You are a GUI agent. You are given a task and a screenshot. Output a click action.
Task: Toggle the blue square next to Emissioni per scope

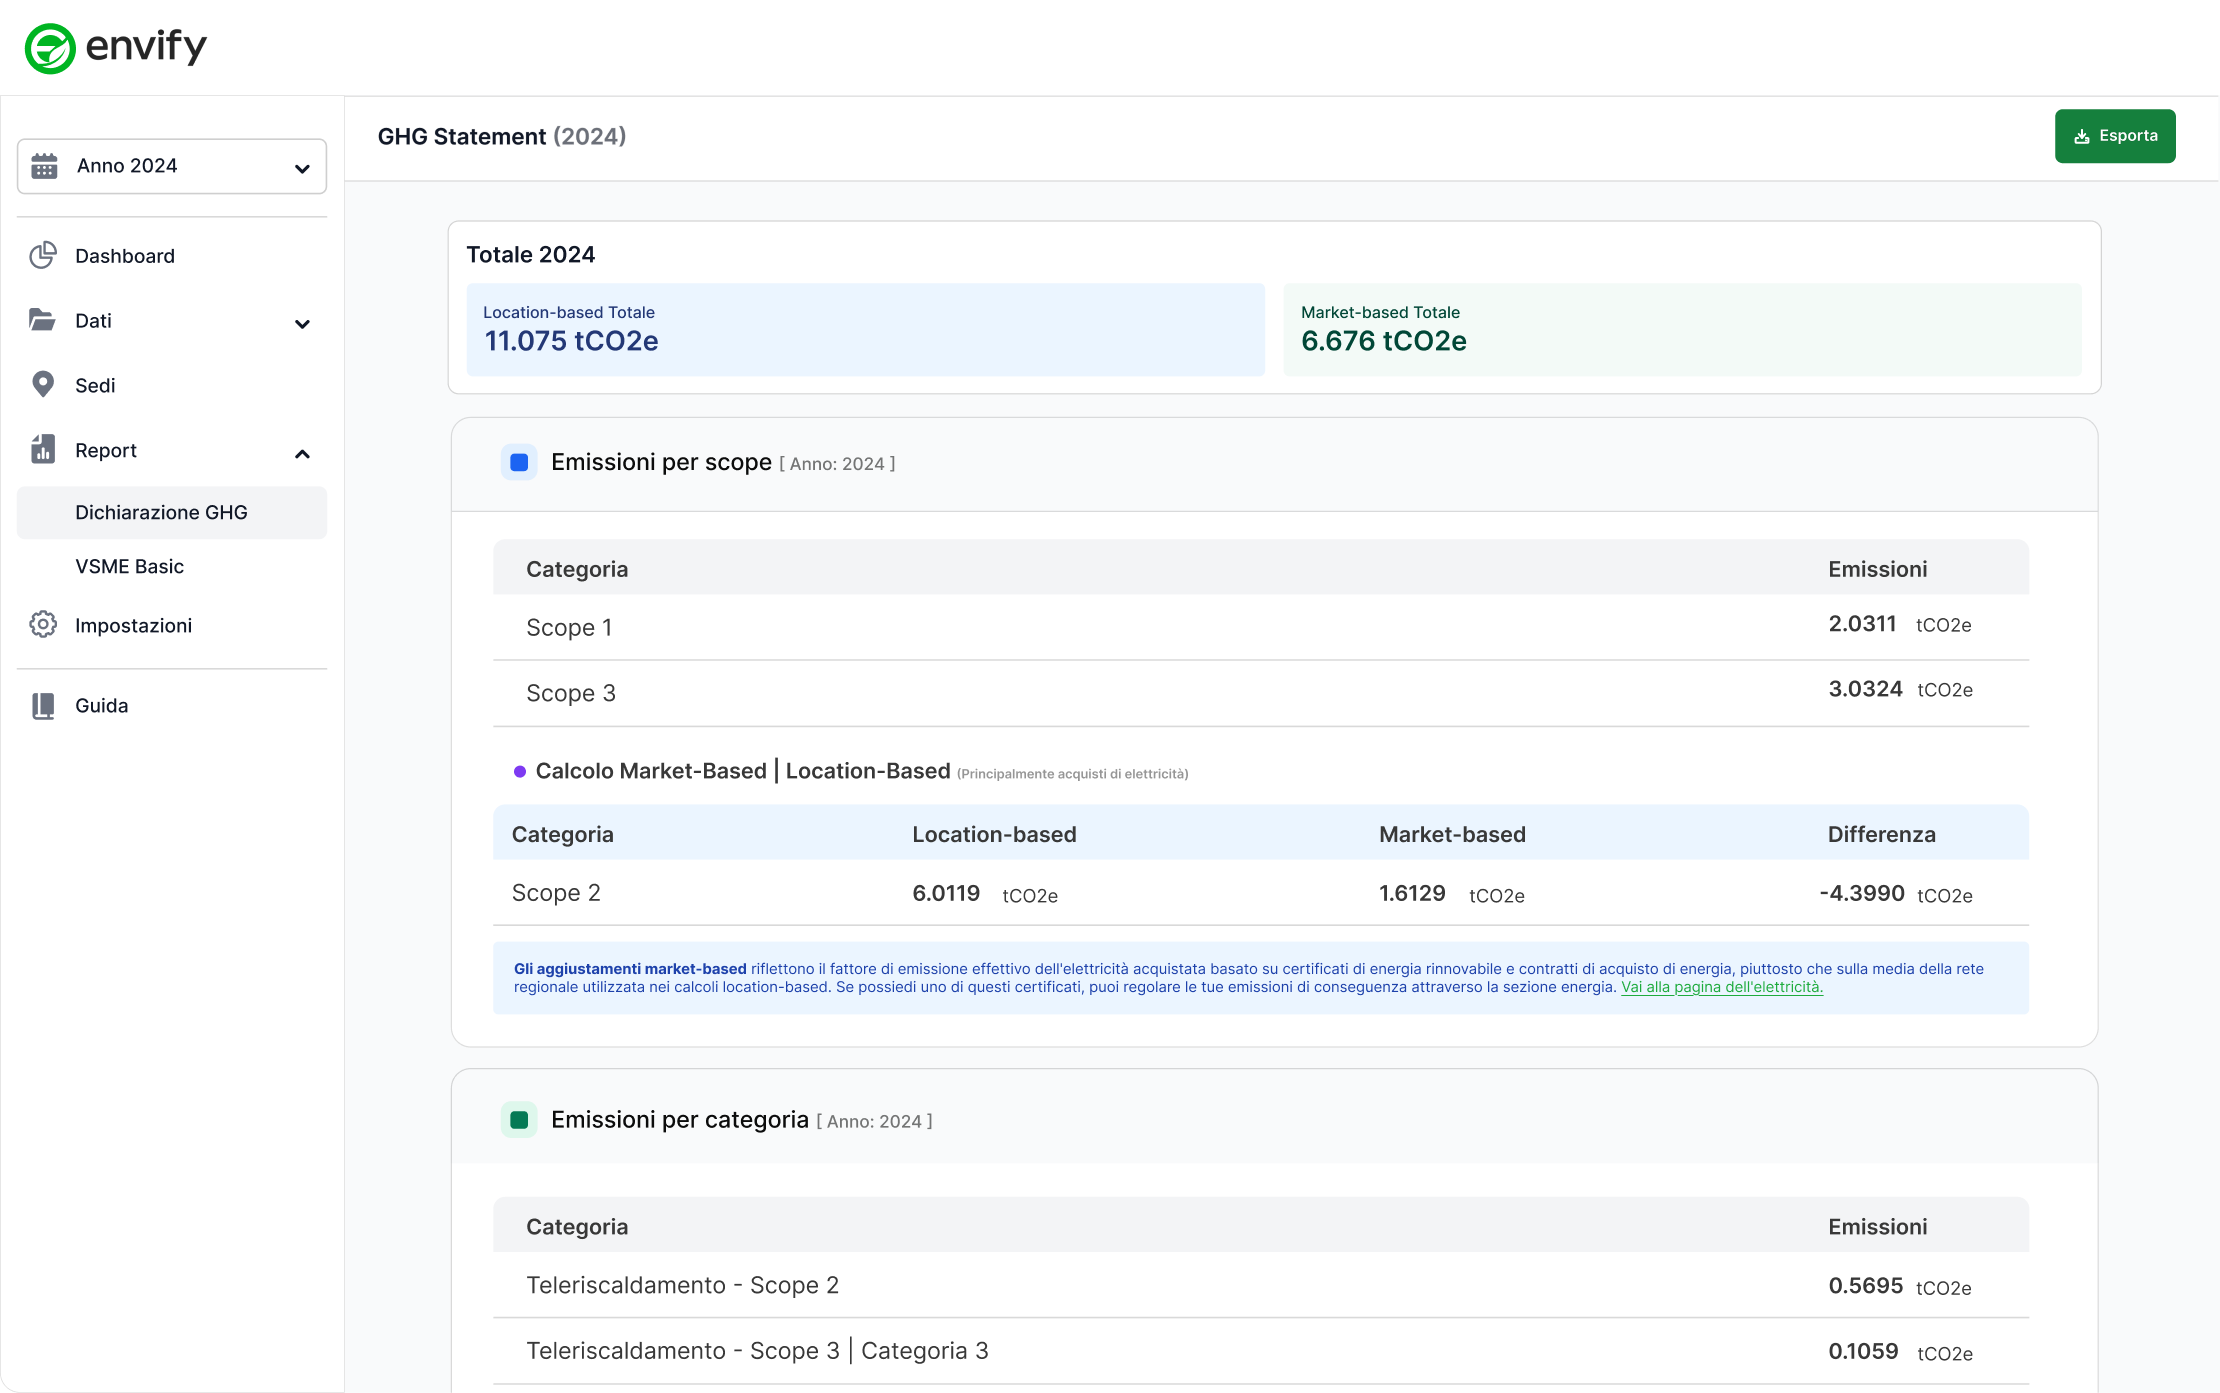pos(519,462)
